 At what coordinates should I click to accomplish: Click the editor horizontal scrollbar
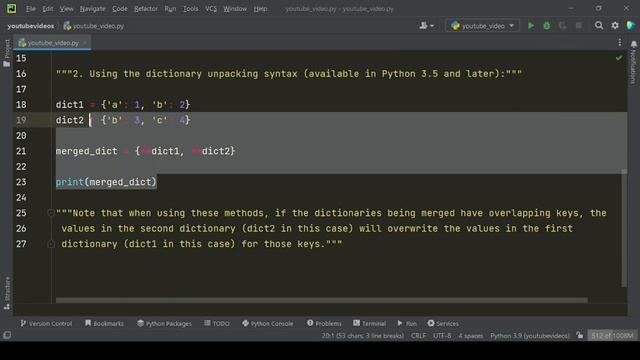(x=322, y=300)
